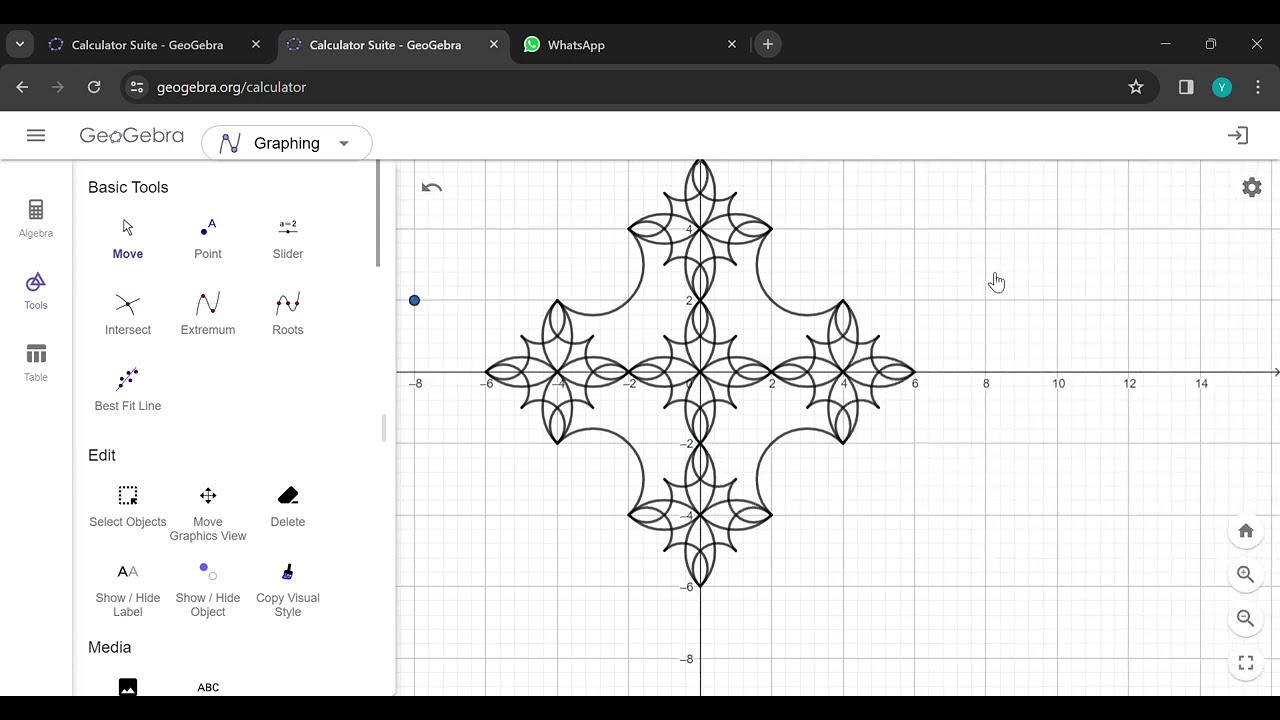This screenshot has width=1280, height=720.
Task: Select the Show / Hide Label tool
Action: (128, 590)
